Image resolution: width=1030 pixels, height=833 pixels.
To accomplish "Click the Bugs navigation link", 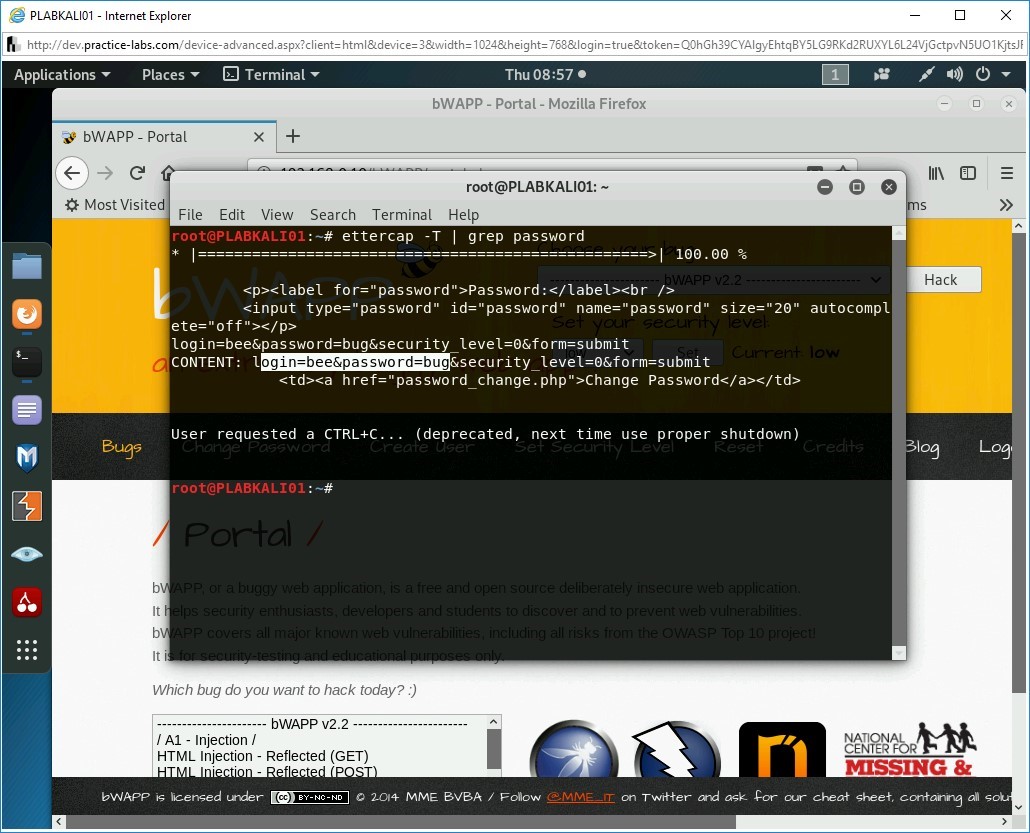I will click(x=121, y=446).
